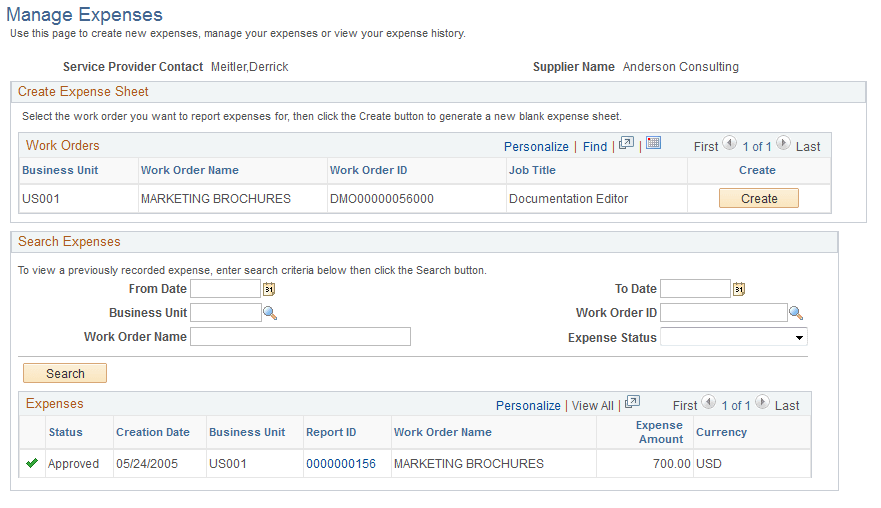This screenshot has height=508, width=881.
Task: Click Create for MARKETING BROCHURES work order
Action: (x=759, y=198)
